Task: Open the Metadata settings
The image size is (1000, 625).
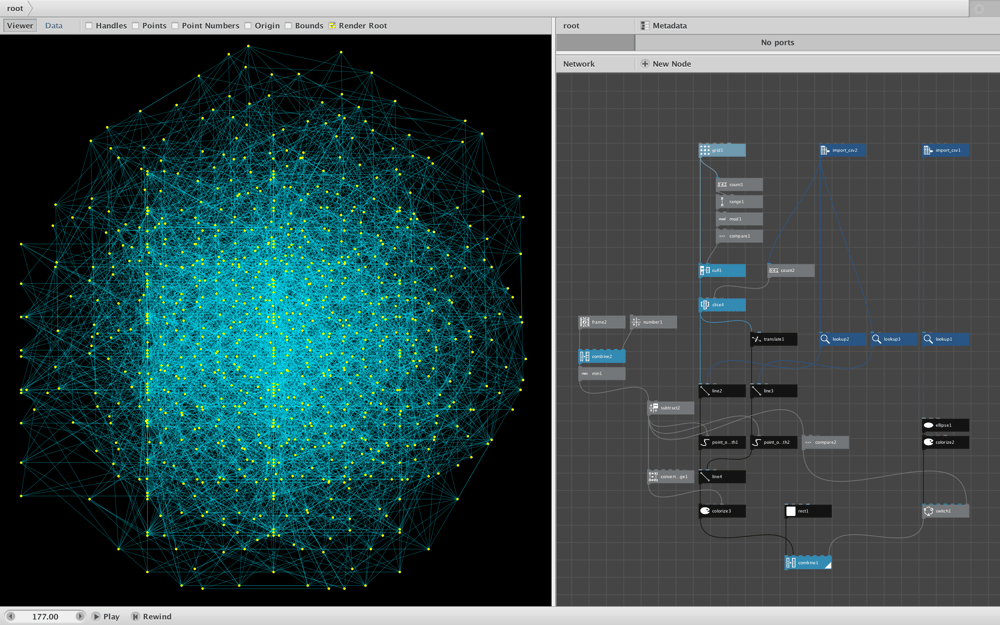Action: pyautogui.click(x=664, y=26)
